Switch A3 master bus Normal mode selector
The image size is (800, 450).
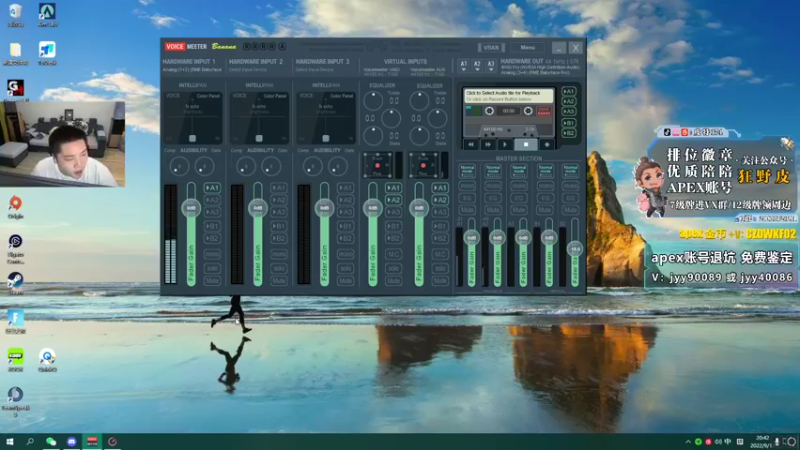tap(519, 171)
